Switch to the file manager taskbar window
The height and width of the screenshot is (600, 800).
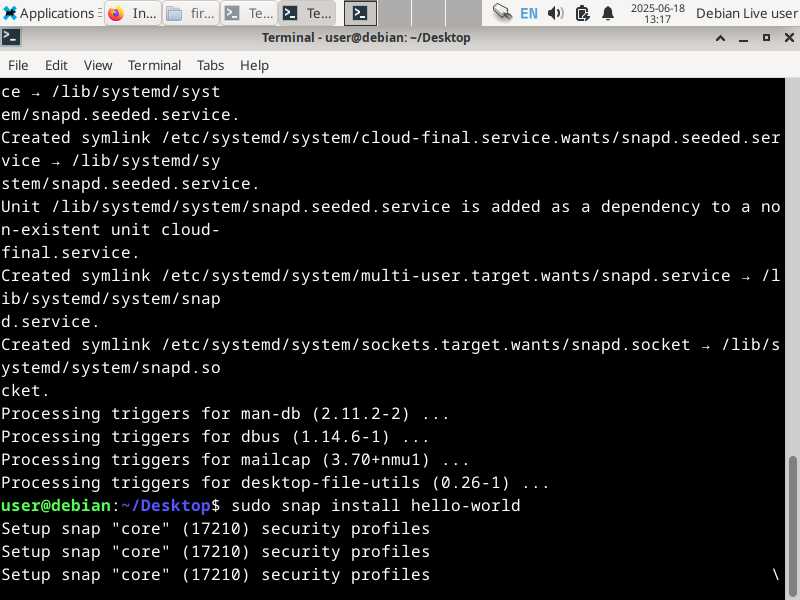click(191, 13)
